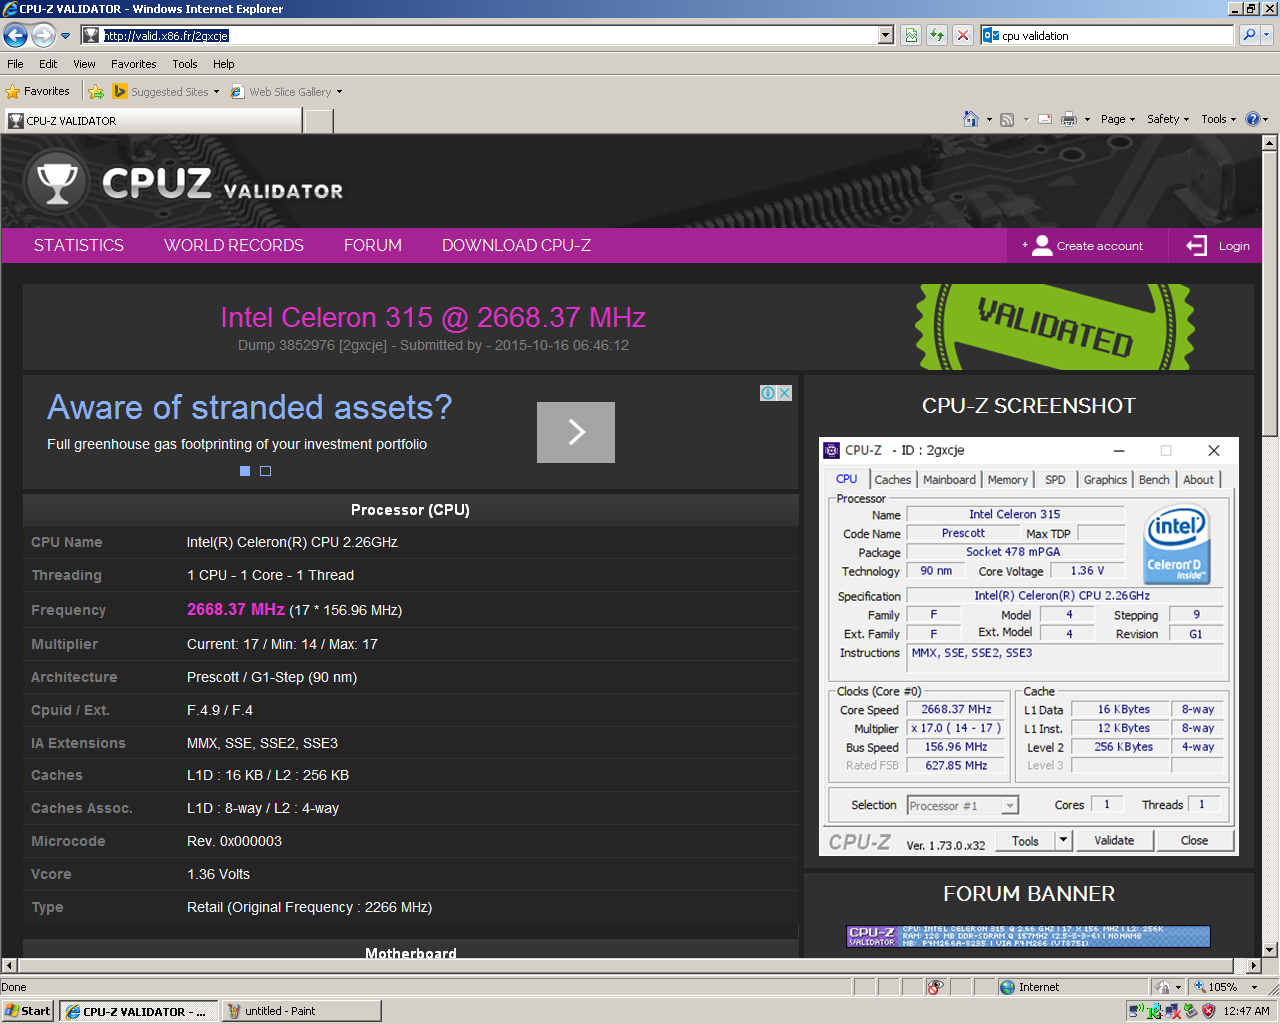
Task: Open the STATISTICS page
Action: click(79, 245)
